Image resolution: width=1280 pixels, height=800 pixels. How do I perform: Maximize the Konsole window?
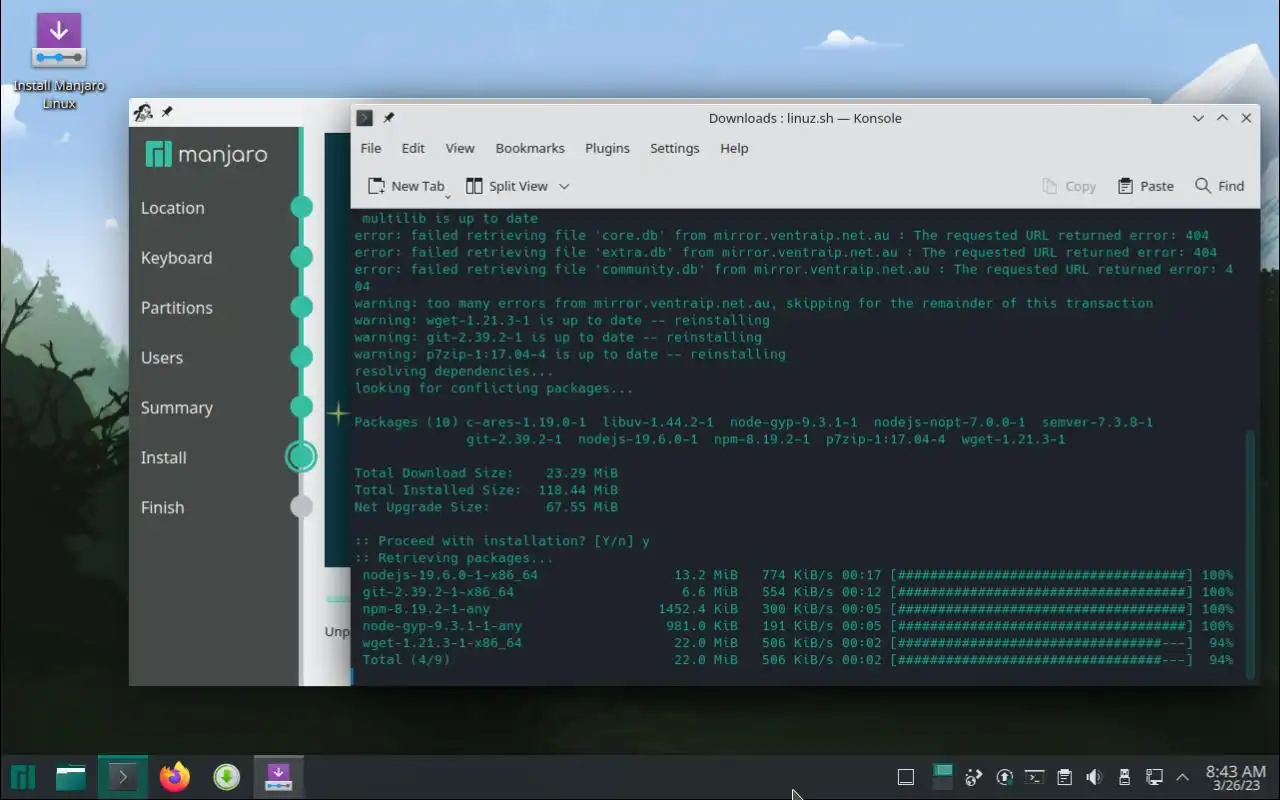[x=1222, y=118]
